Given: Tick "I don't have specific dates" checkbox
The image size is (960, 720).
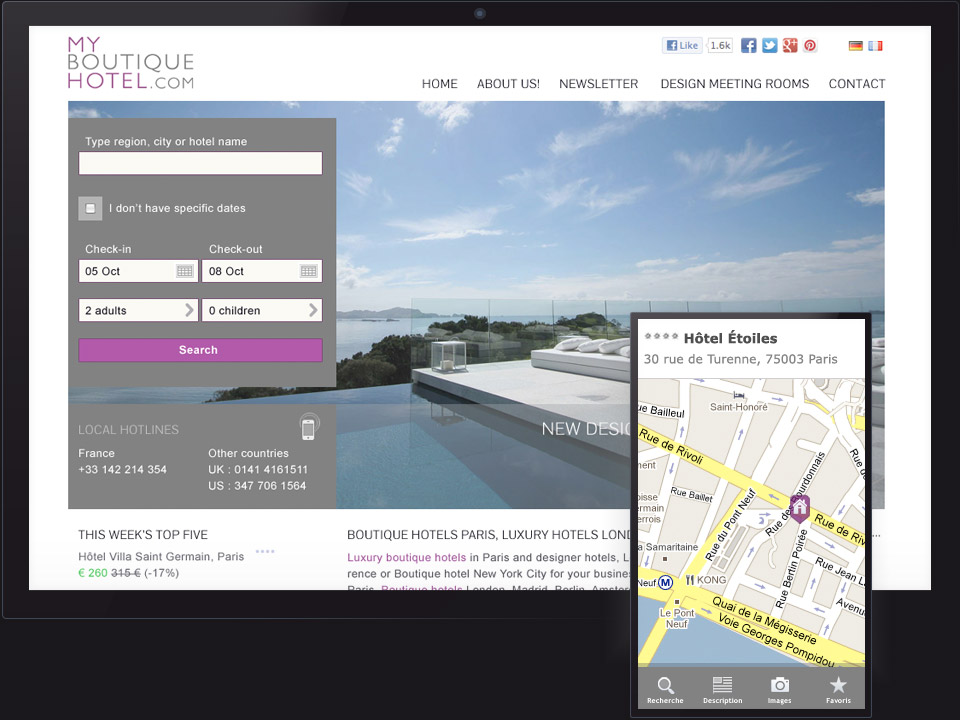Looking at the screenshot, I should pos(90,208).
